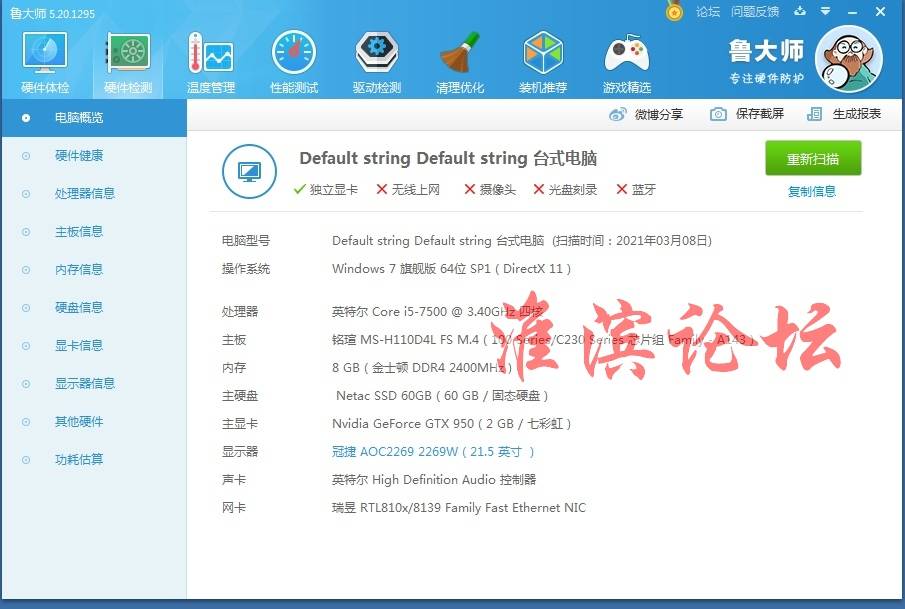Click the 摄像头 status indicator
This screenshot has width=905, height=609.
[490, 189]
